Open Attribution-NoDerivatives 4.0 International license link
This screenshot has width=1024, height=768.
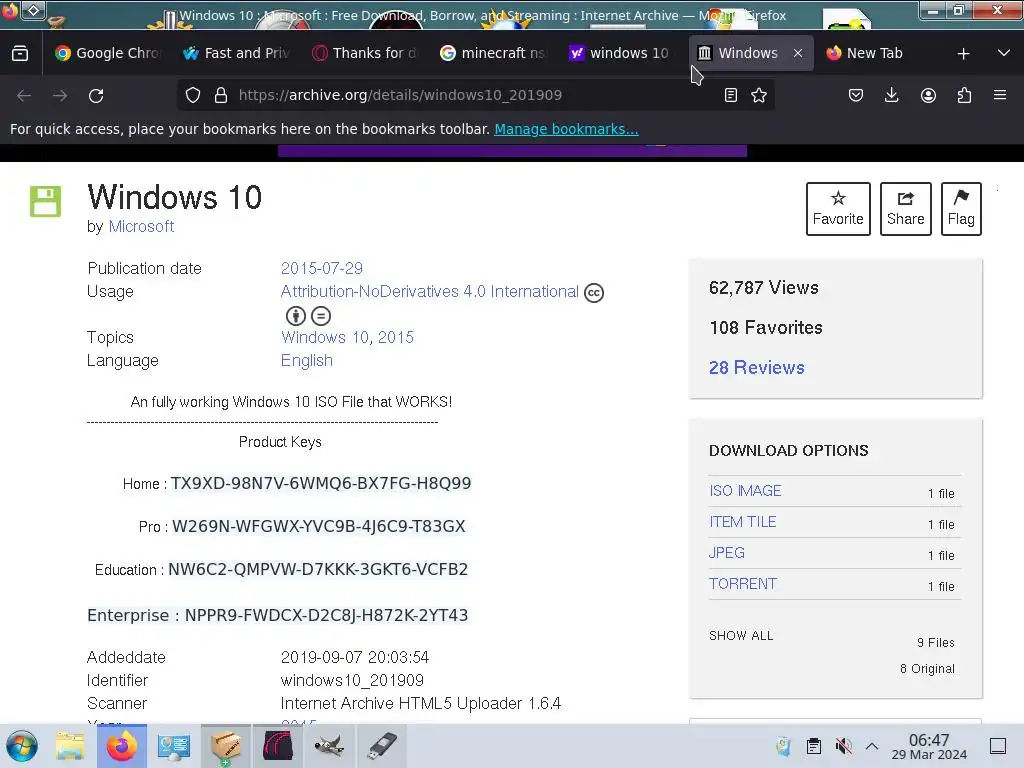pos(430,291)
